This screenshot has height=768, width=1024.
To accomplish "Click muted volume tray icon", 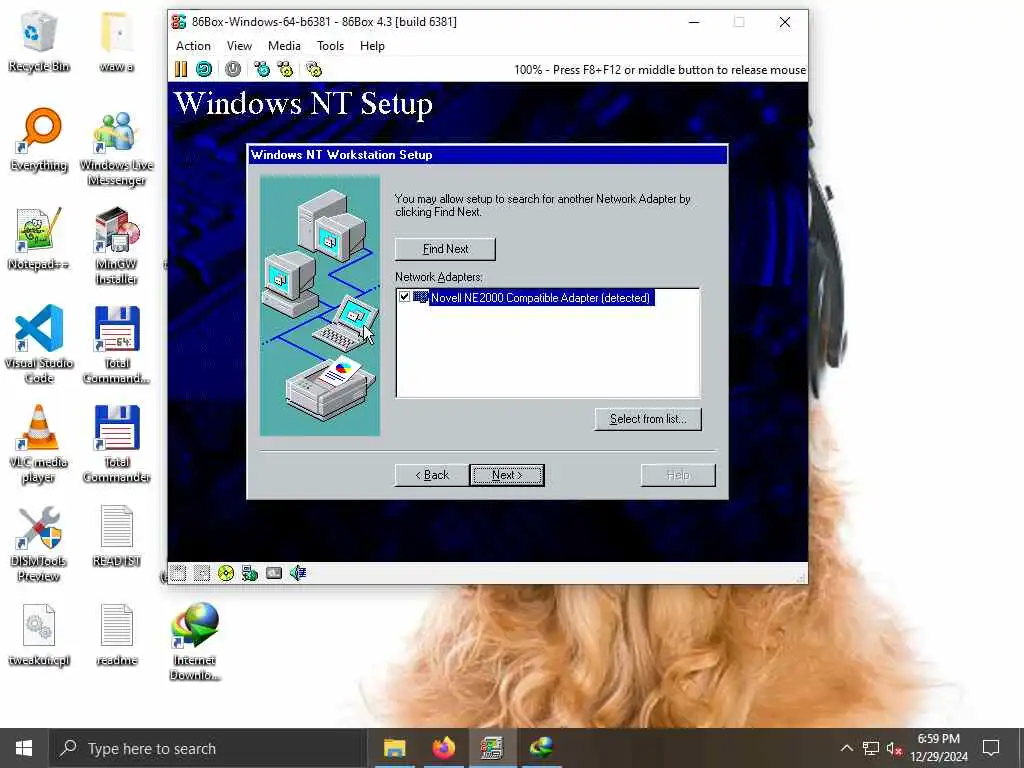I will 894,748.
